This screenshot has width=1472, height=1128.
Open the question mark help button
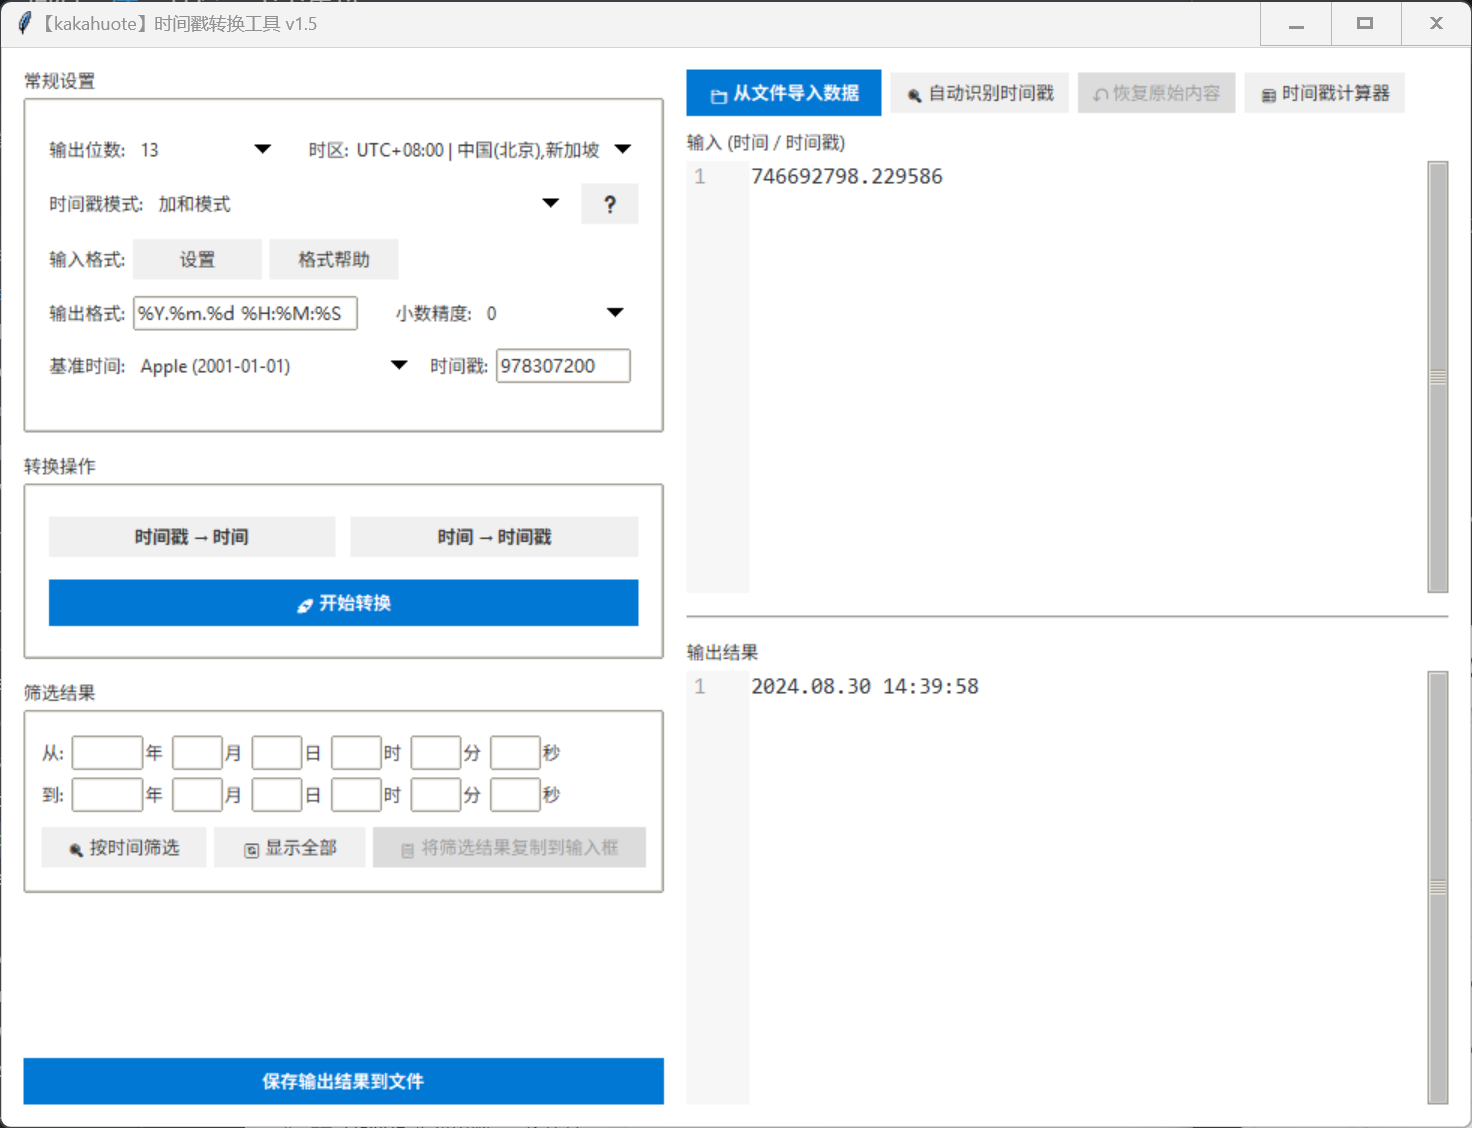[x=609, y=204]
